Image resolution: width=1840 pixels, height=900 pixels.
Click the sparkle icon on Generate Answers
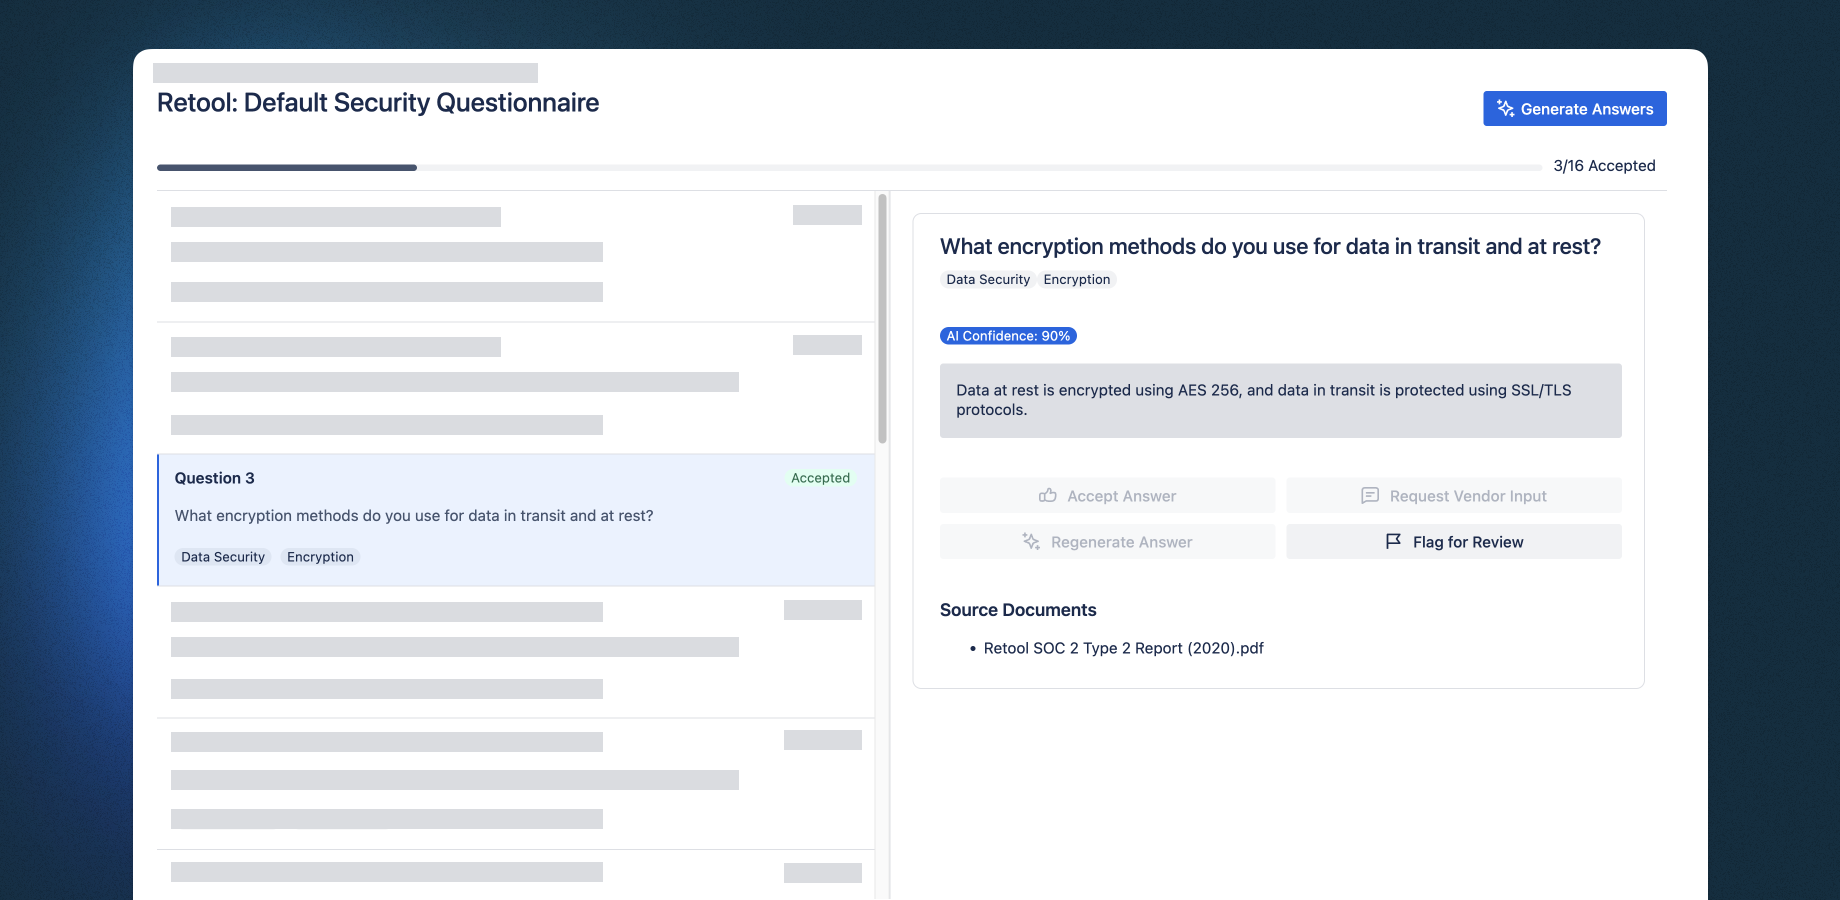pos(1505,109)
